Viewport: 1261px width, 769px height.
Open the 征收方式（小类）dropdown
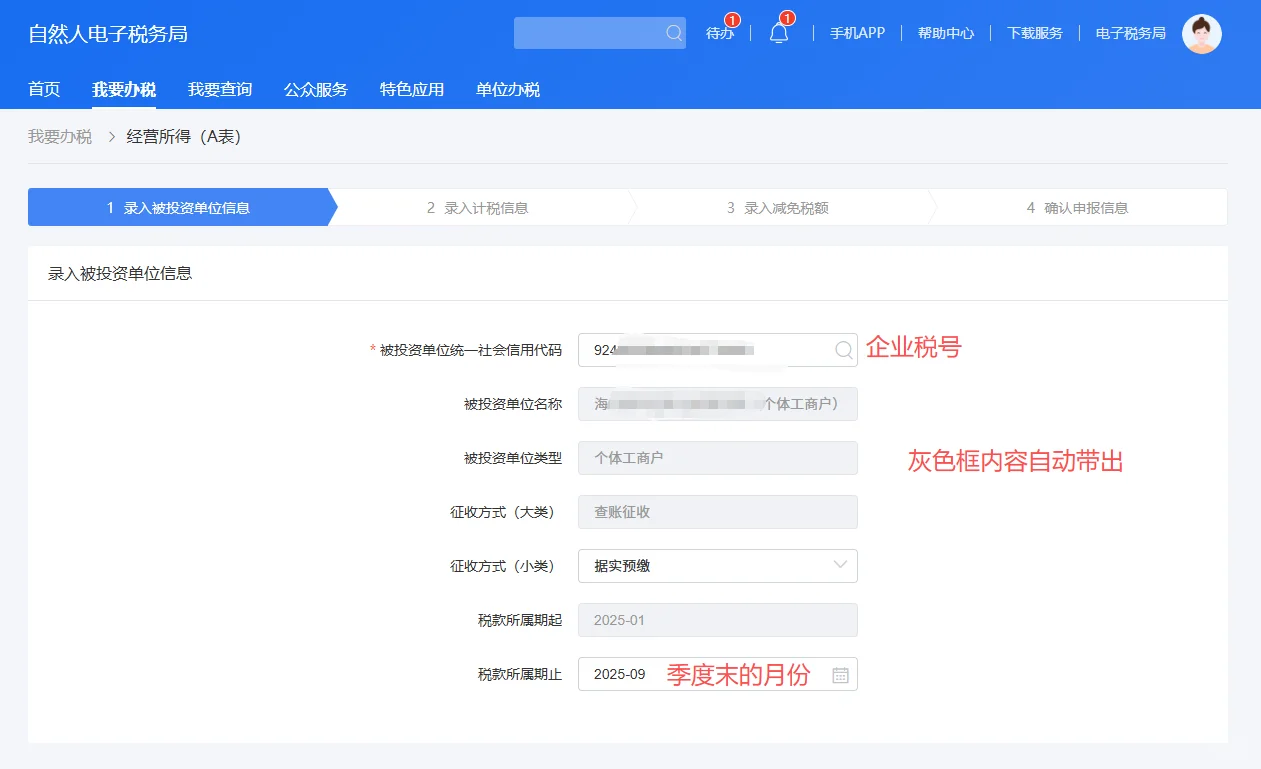pyautogui.click(x=717, y=566)
